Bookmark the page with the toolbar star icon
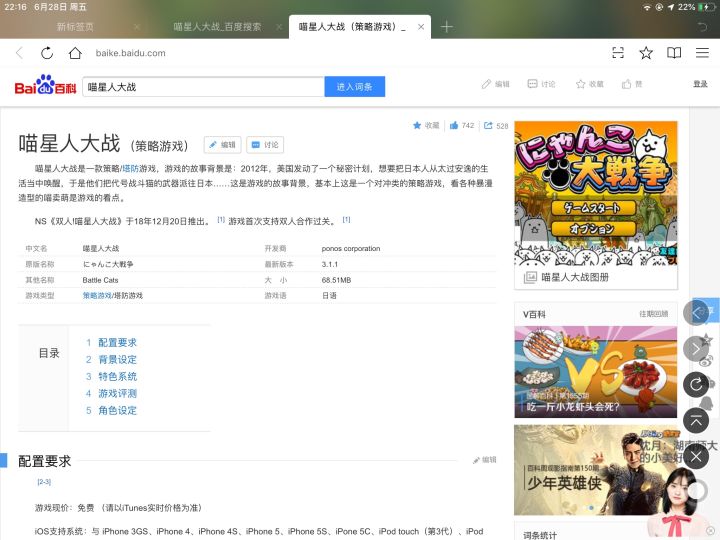This screenshot has height=540, width=720. (x=646, y=53)
